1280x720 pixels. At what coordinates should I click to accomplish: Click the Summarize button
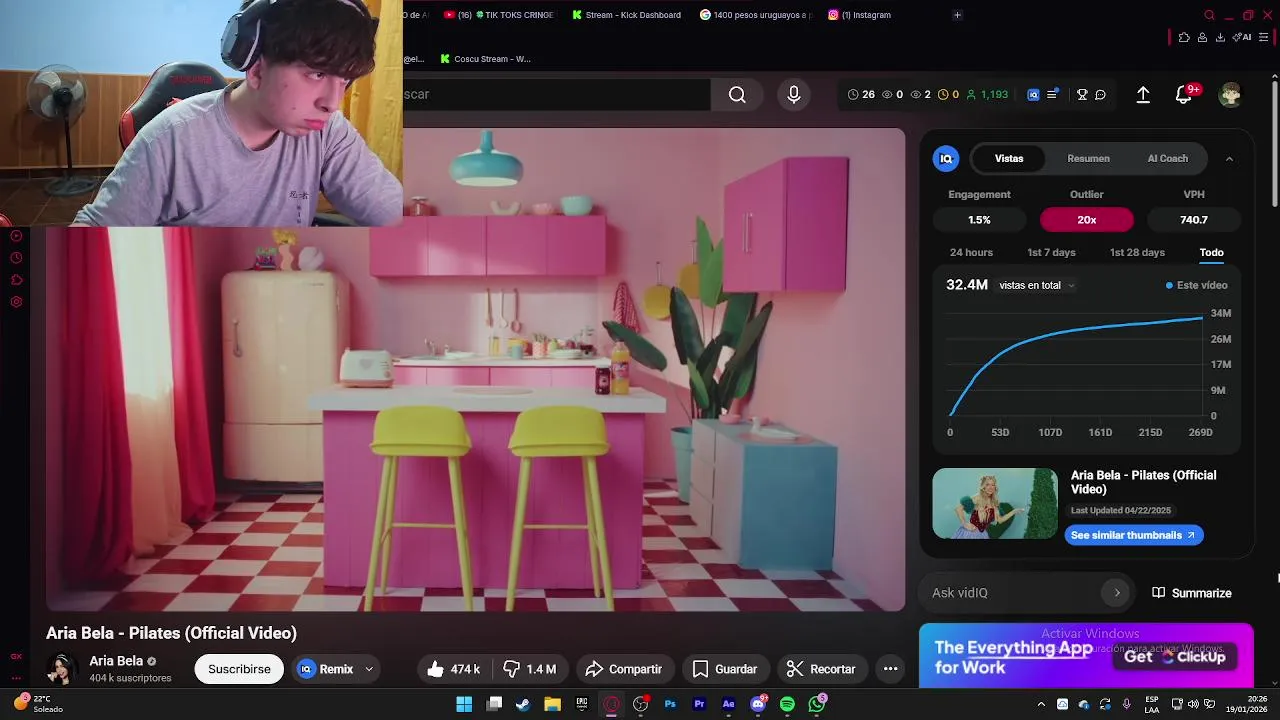[1192, 593]
